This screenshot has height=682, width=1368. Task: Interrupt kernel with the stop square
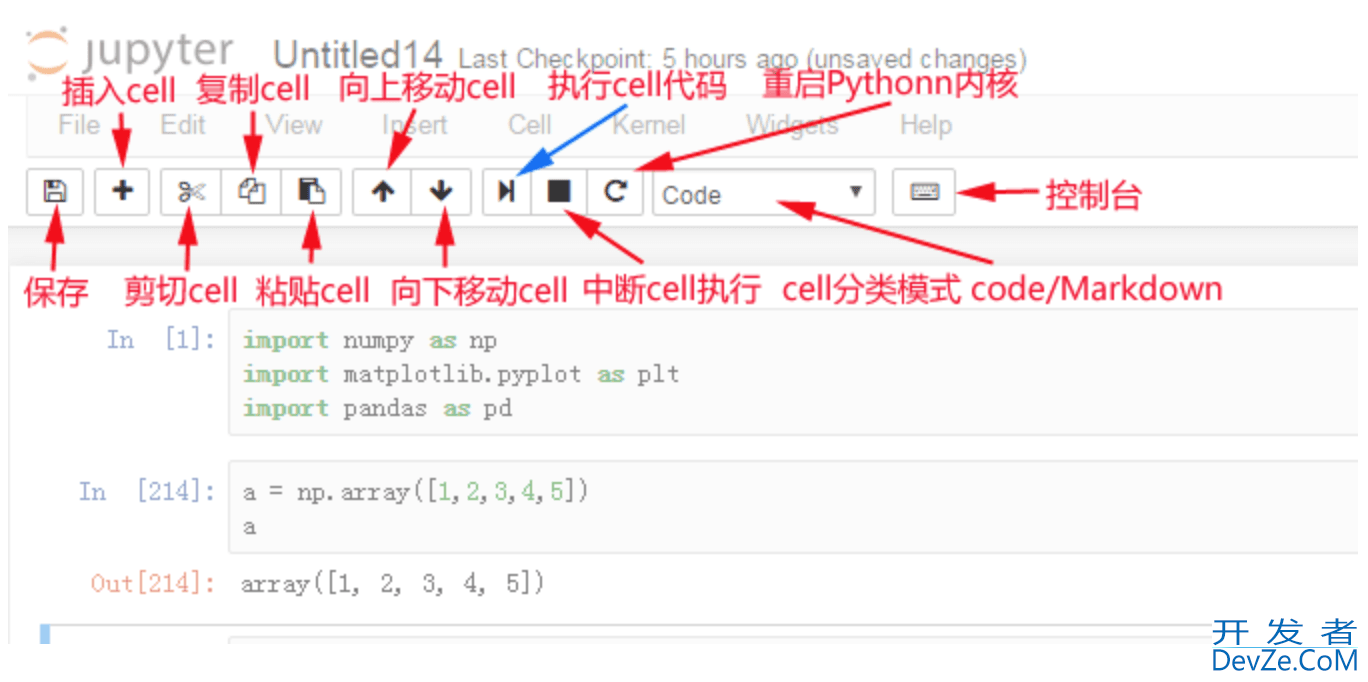(559, 191)
